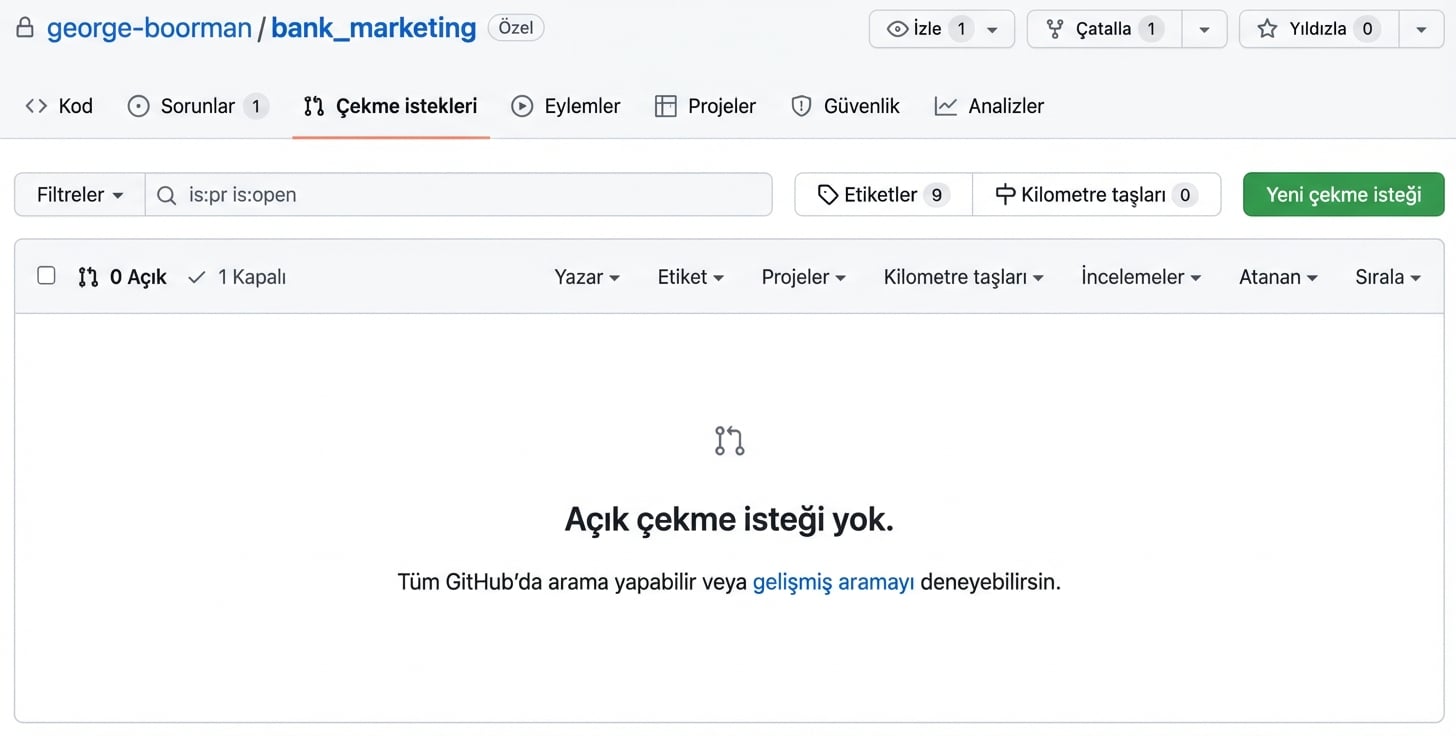Open Projeler via table icon
This screenshot has width=1456, height=736.
(x=665, y=105)
